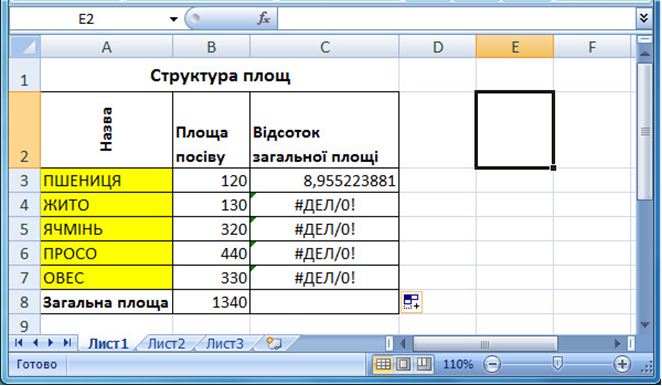Select row 1 header
Image resolution: width=662 pixels, height=386 pixels.
25,75
